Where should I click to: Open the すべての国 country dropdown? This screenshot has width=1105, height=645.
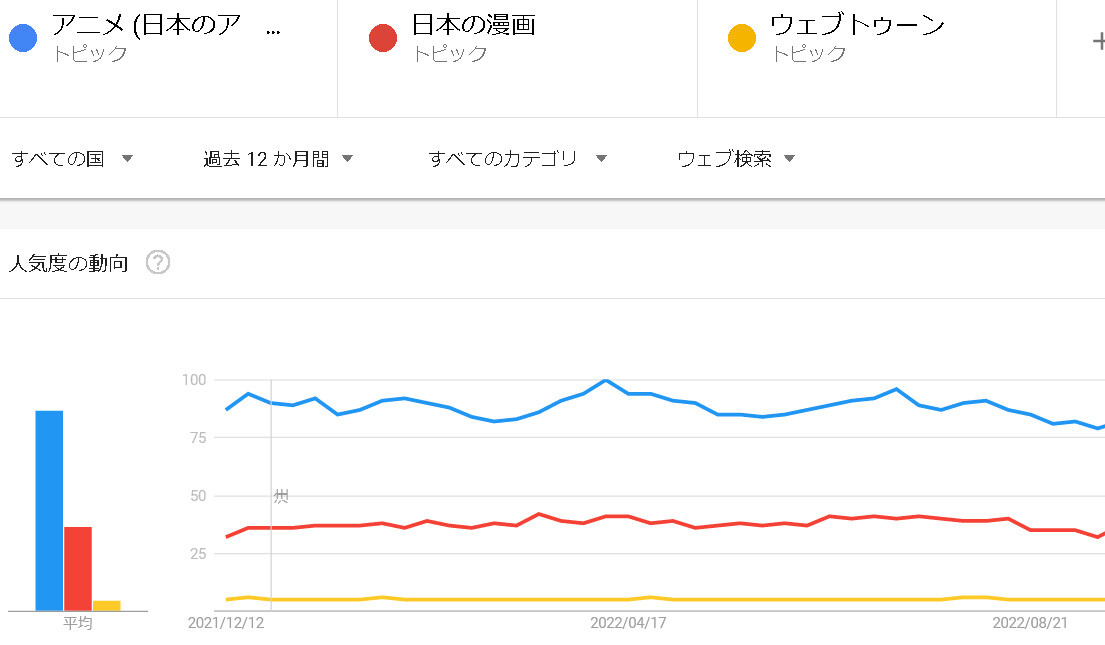(72, 159)
